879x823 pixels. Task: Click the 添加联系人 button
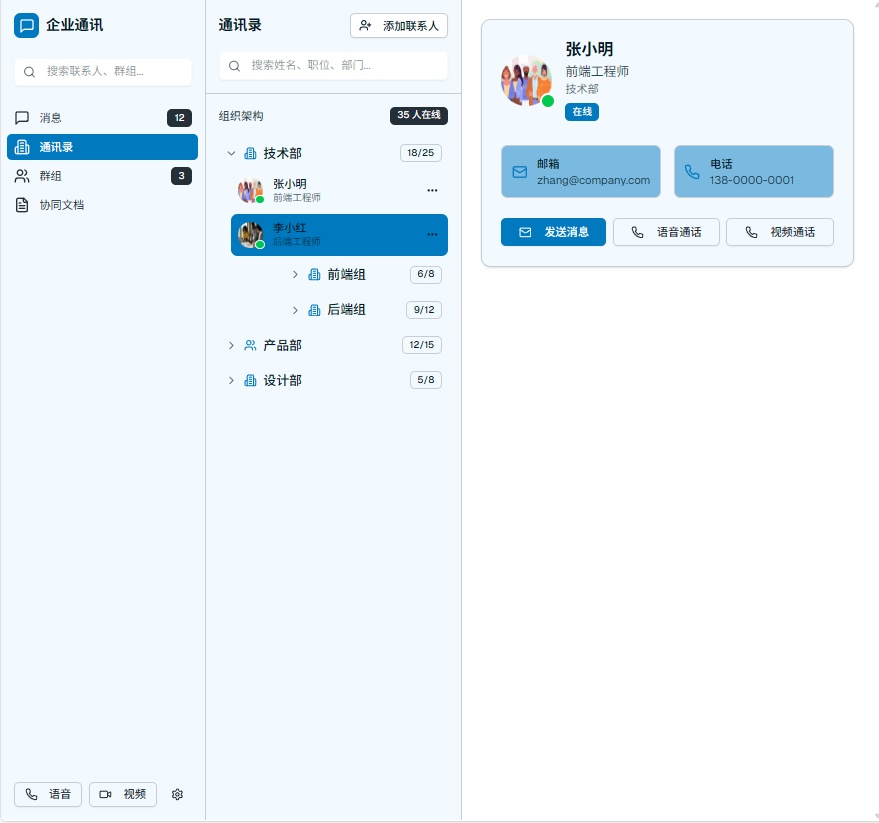399,25
